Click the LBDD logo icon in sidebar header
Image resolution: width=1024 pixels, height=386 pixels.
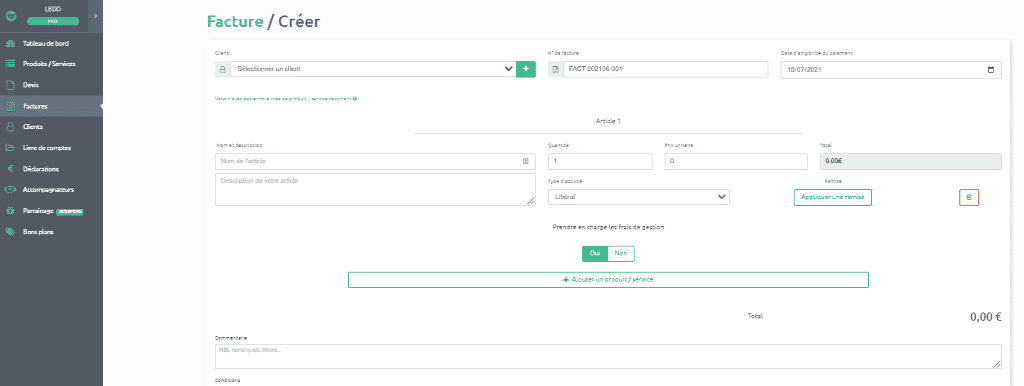pyautogui.click(x=10, y=15)
